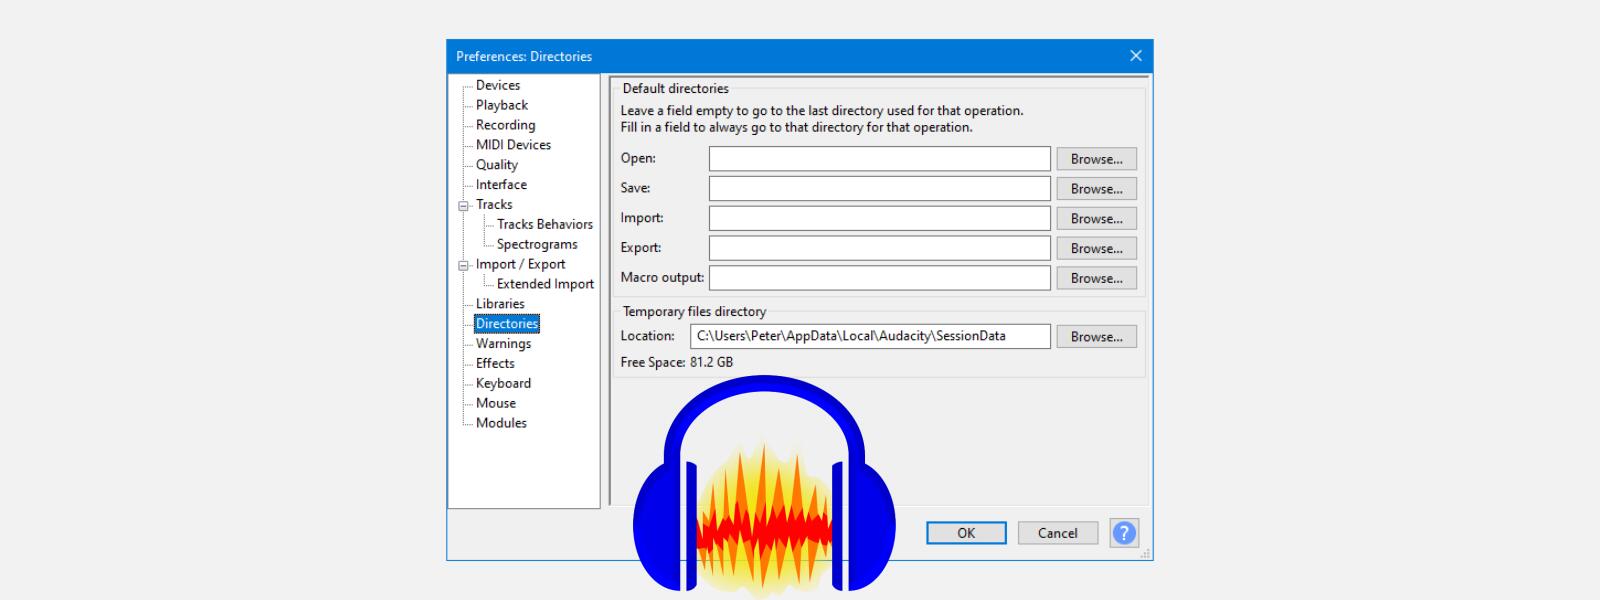Viewport: 1600px width, 600px height.
Task: Browse for the Macro output directory
Action: [x=1097, y=278]
